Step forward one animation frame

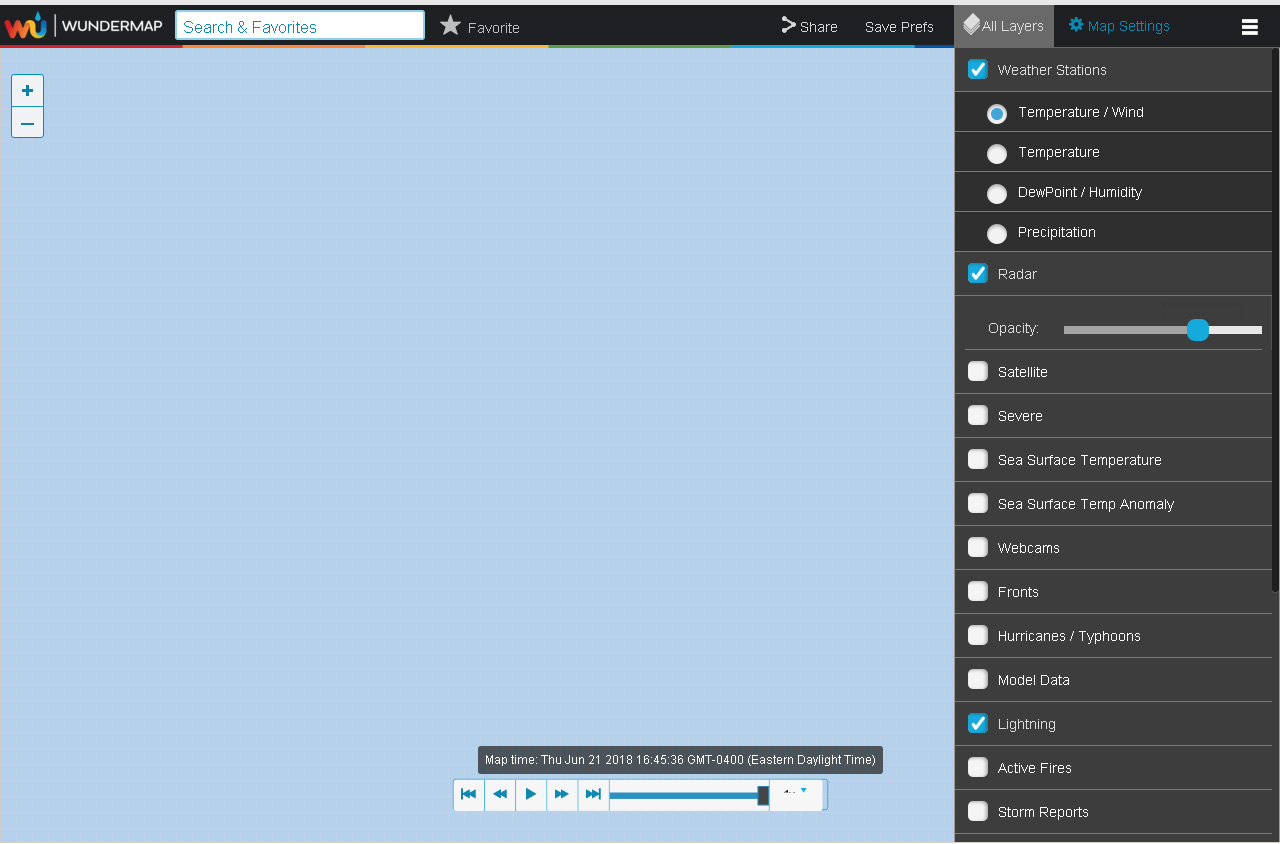[562, 794]
